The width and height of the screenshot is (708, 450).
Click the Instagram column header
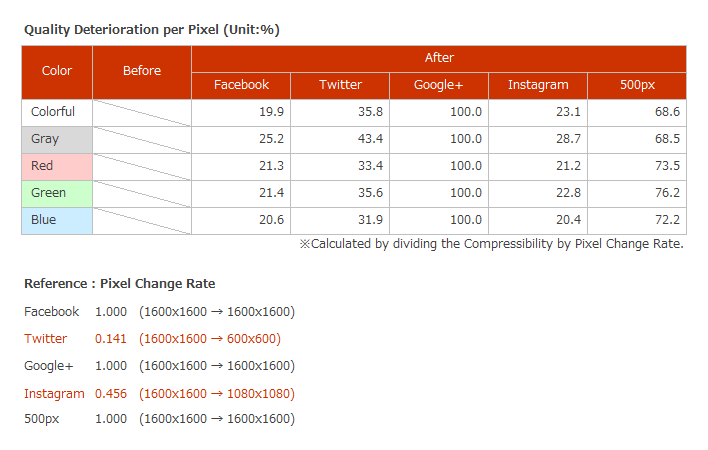click(538, 85)
